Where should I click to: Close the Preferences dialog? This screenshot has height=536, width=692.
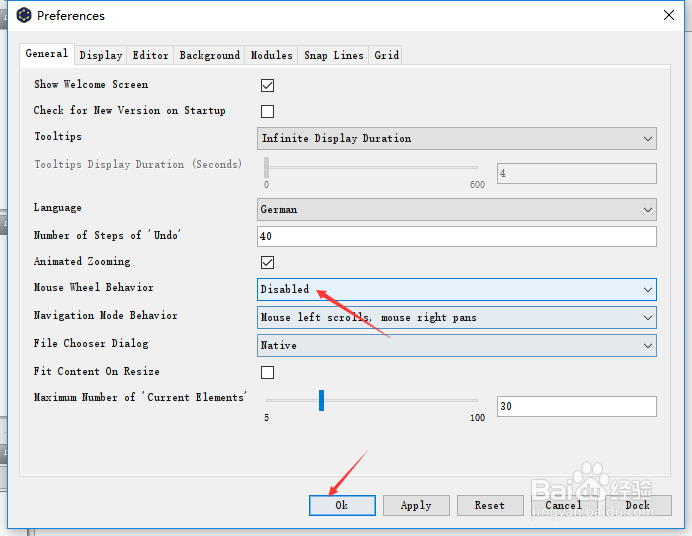pos(669,15)
